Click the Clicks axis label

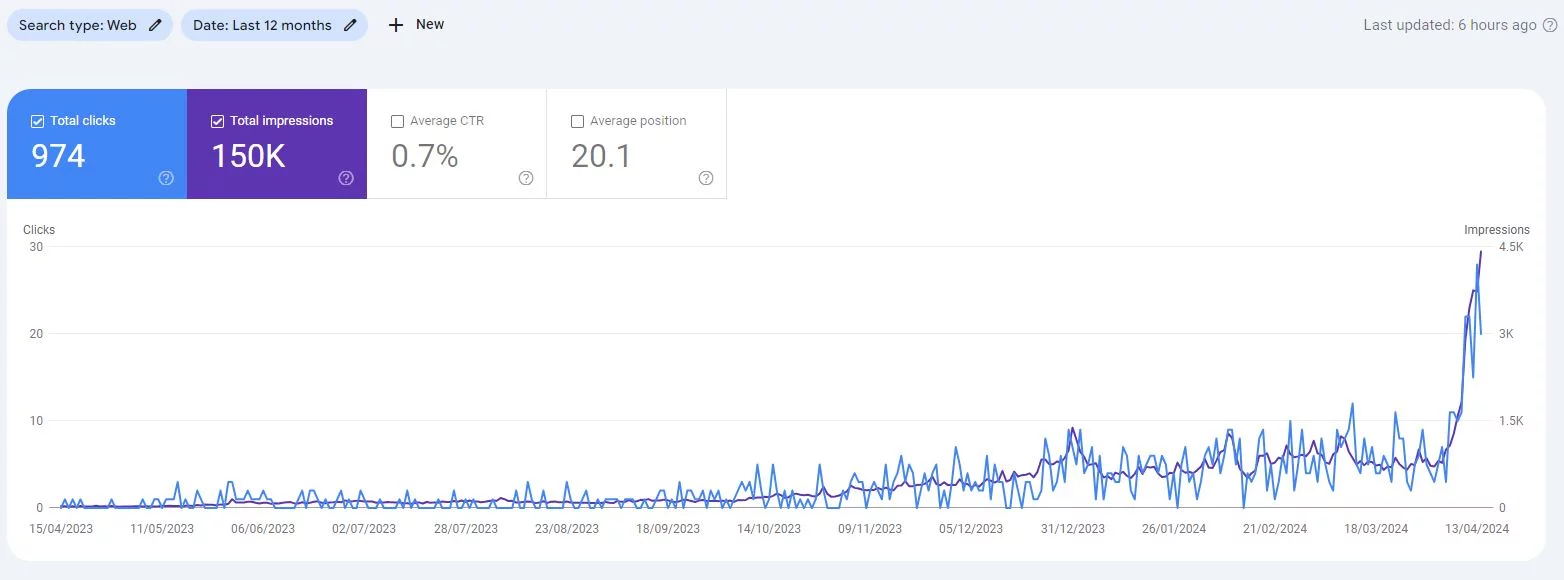point(39,230)
